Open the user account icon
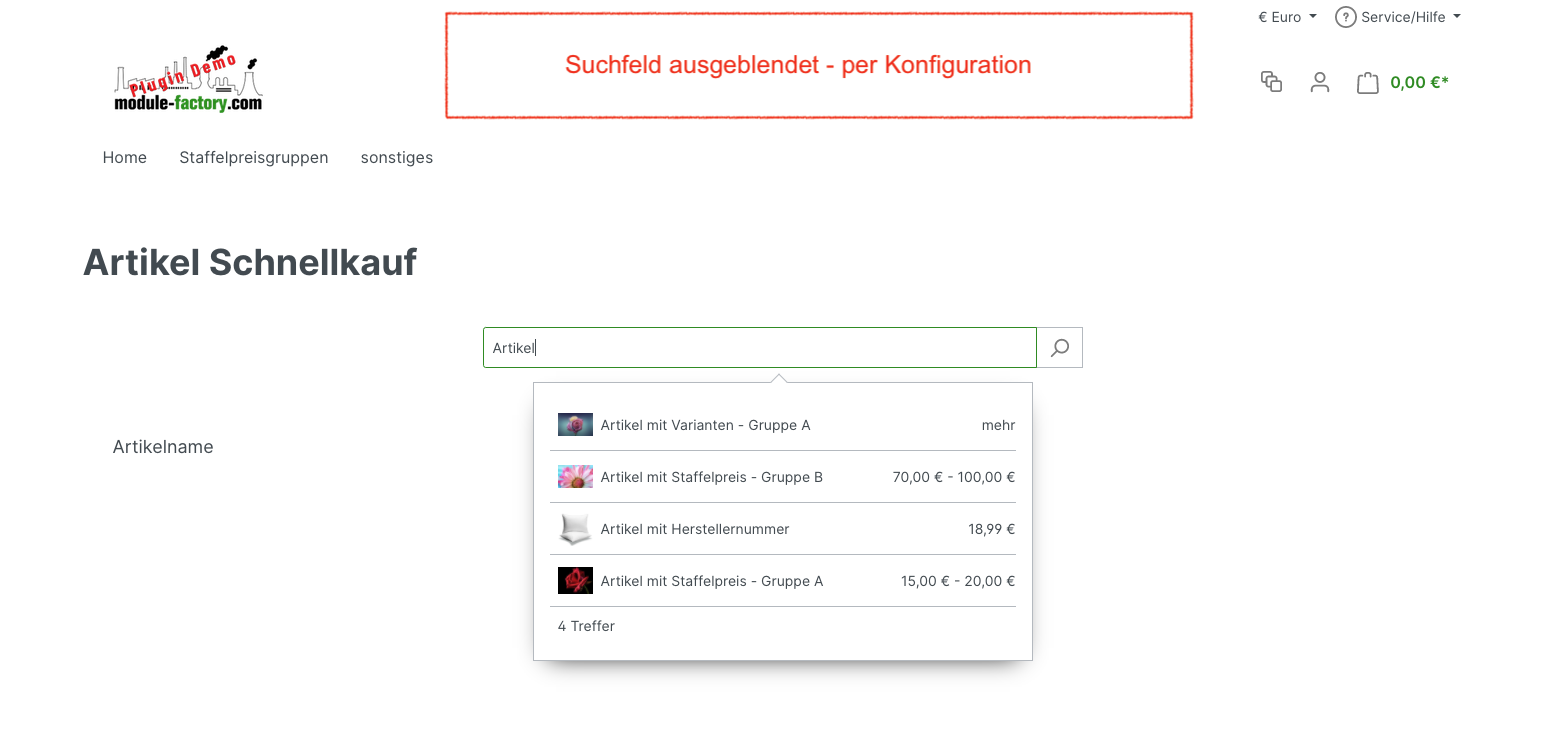The image size is (1542, 745). click(1320, 82)
